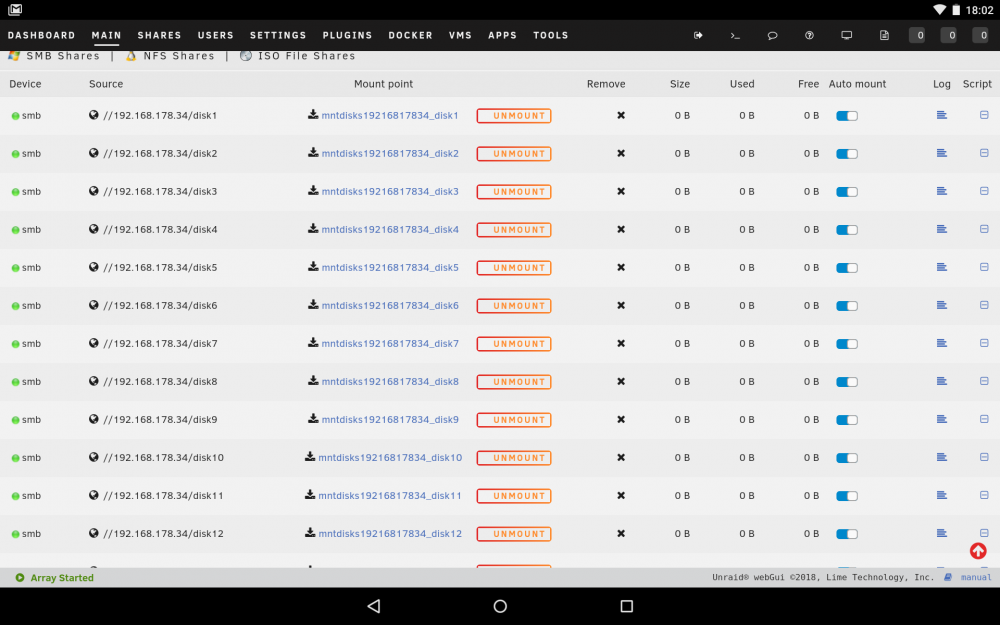The image size is (1000, 625).
Task: Open the feedback speech bubble icon
Action: pos(772,35)
